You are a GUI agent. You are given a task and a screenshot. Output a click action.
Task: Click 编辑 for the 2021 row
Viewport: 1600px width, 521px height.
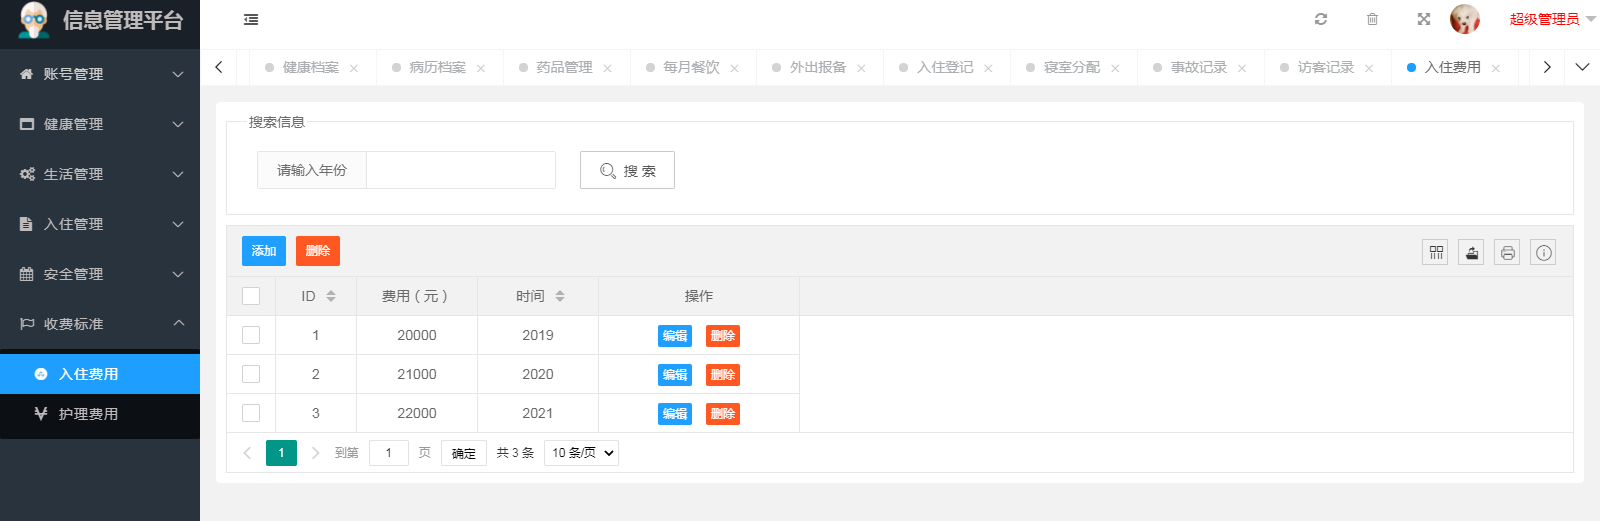pyautogui.click(x=675, y=414)
